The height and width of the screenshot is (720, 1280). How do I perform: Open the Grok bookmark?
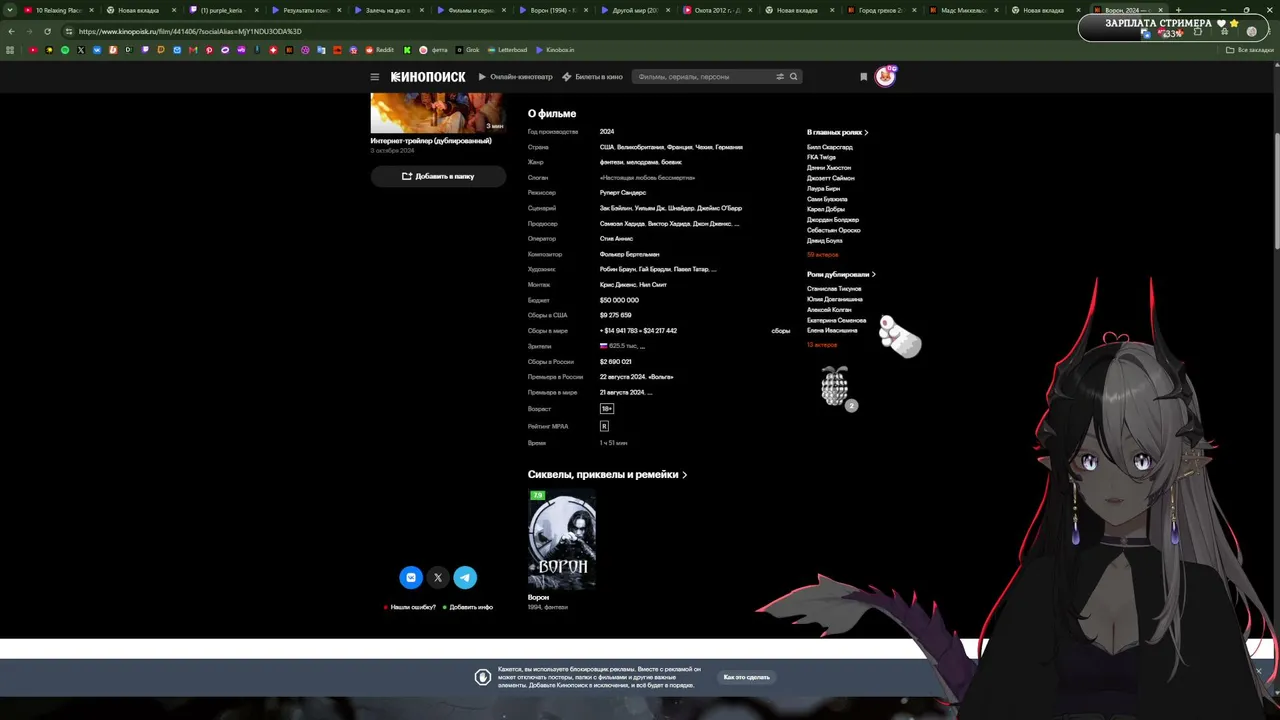(468, 50)
